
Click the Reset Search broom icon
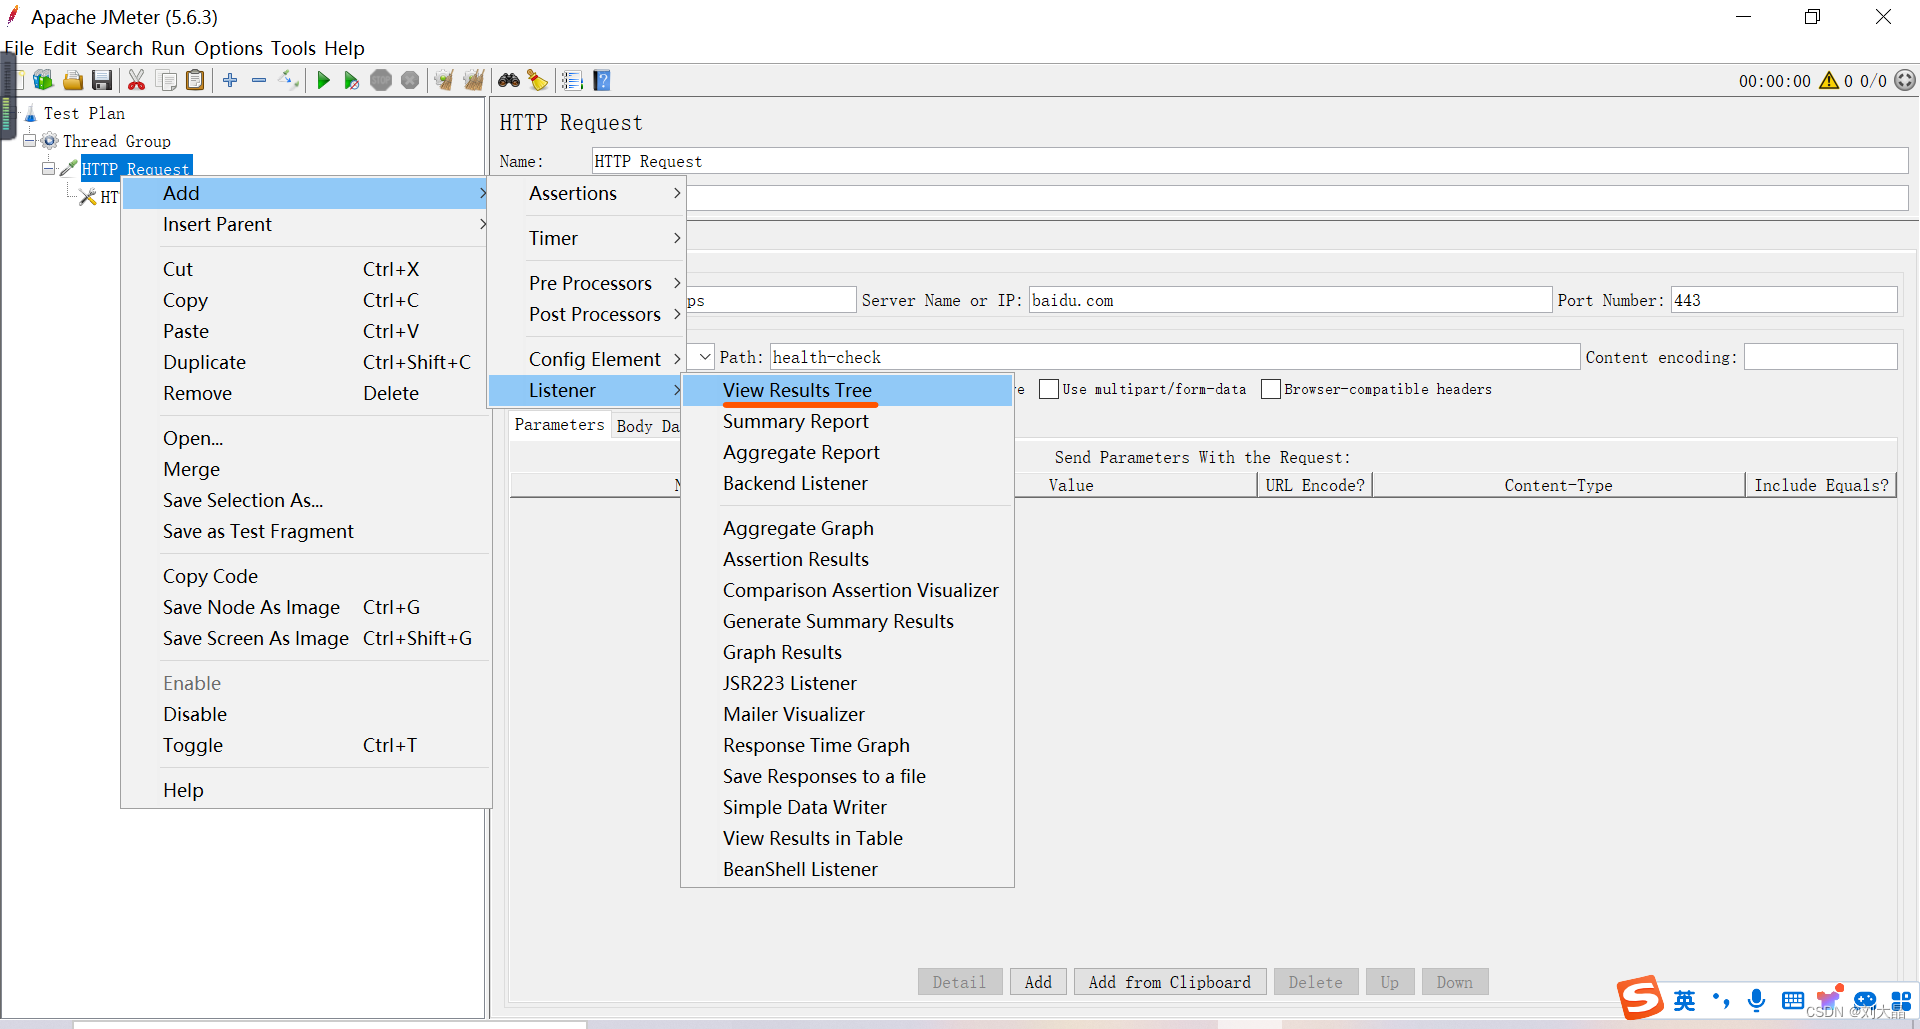[538, 80]
